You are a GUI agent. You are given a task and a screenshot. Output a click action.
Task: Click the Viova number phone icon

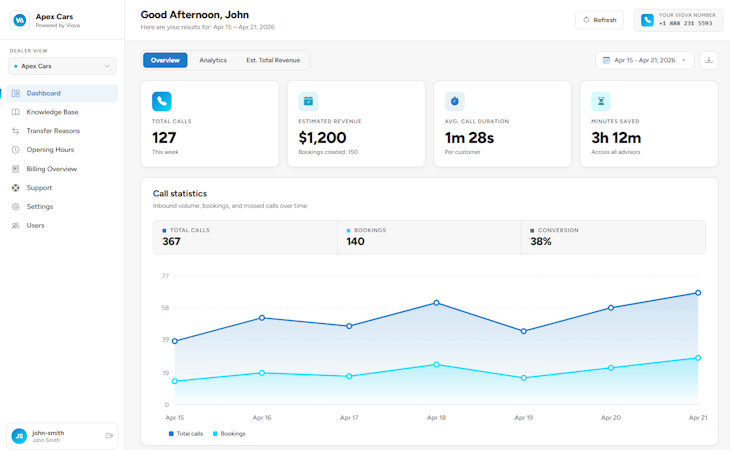pos(647,20)
